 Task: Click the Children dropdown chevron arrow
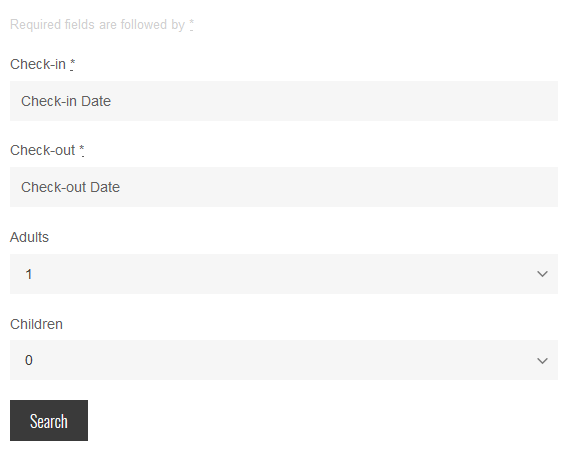pos(542,360)
